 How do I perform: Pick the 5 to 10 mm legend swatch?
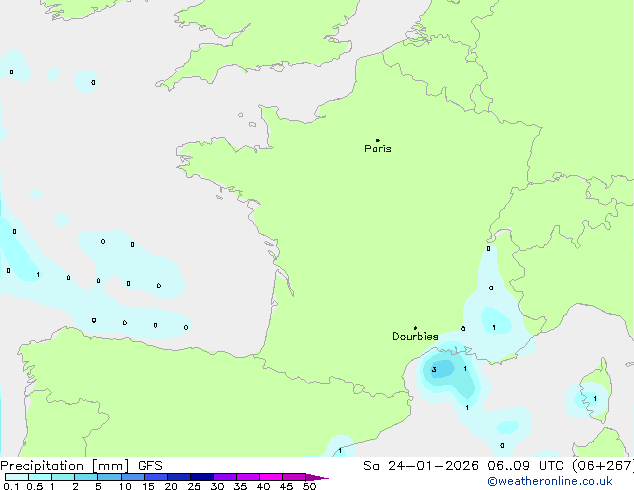point(109,477)
